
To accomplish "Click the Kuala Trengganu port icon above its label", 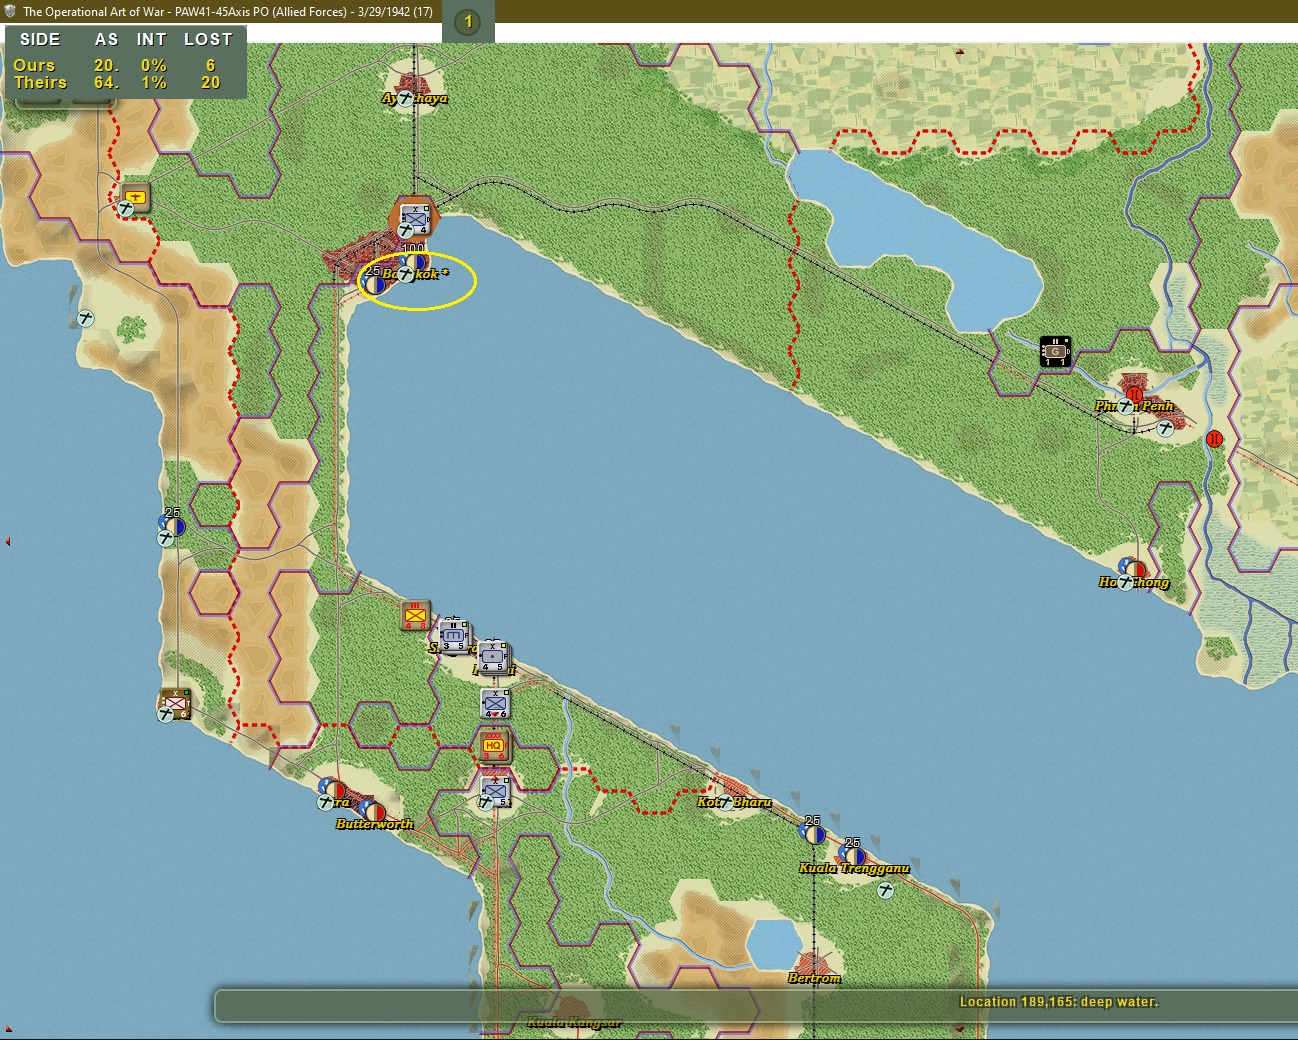I will tap(853, 855).
